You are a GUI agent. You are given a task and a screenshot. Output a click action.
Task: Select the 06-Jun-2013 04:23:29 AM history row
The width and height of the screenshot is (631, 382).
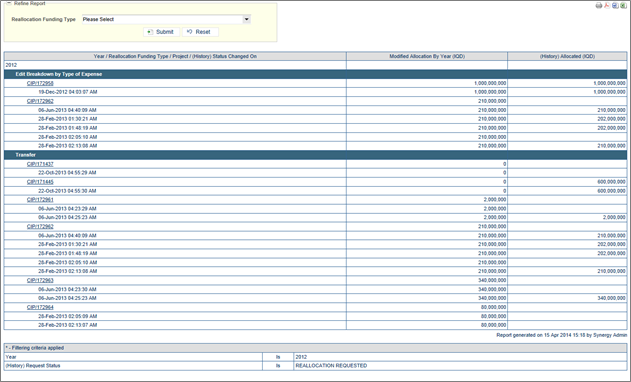click(316, 209)
